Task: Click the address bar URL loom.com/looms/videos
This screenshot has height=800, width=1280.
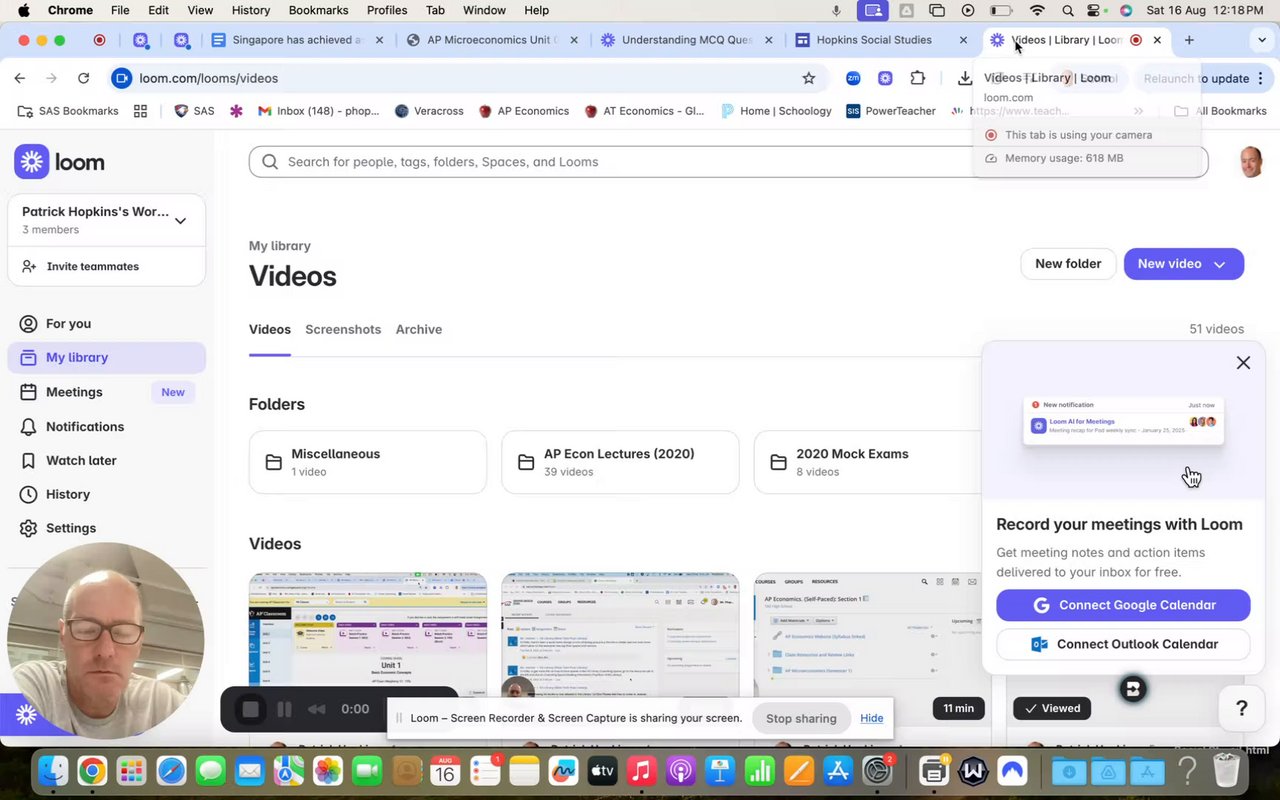Action: click(209, 78)
